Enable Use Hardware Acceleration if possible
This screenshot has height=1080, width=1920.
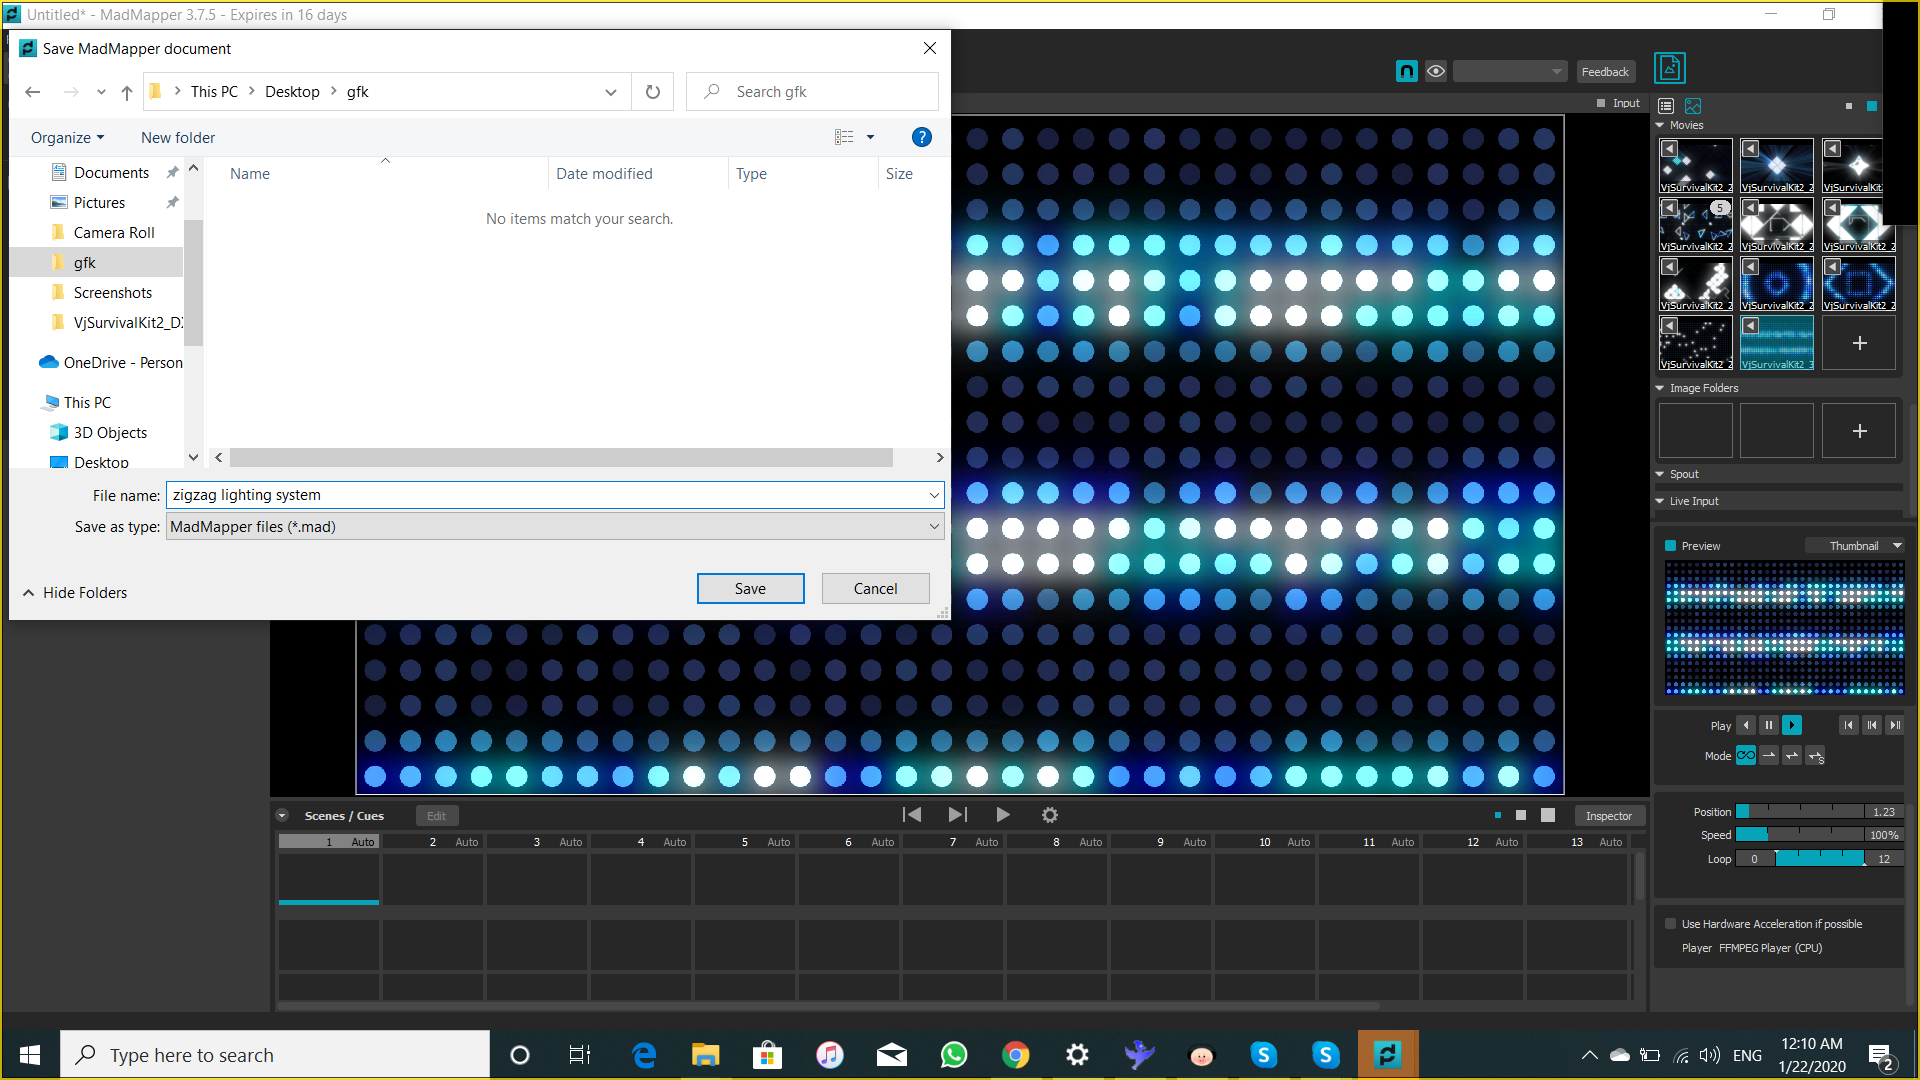pyautogui.click(x=1670, y=924)
